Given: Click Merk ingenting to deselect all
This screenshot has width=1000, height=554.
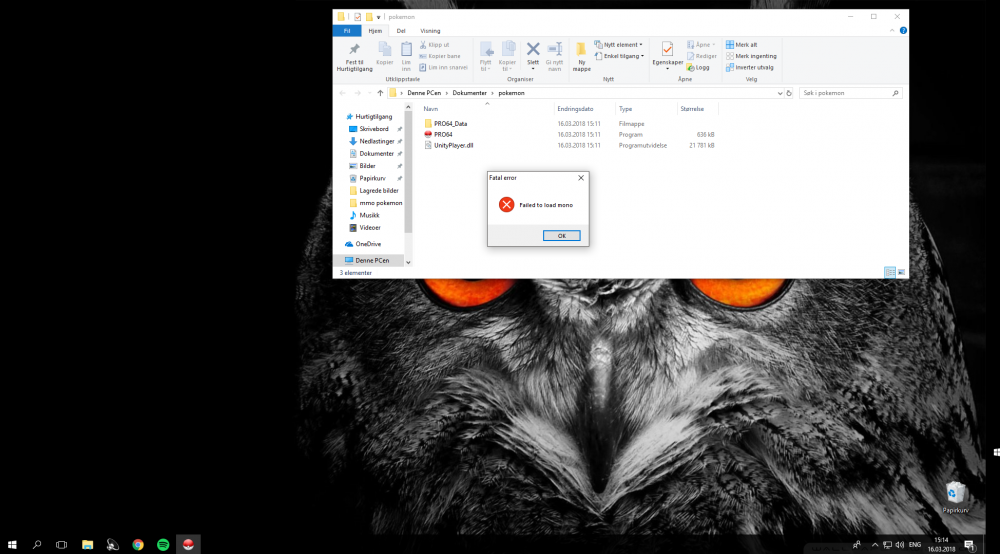Looking at the screenshot, I should coord(755,56).
